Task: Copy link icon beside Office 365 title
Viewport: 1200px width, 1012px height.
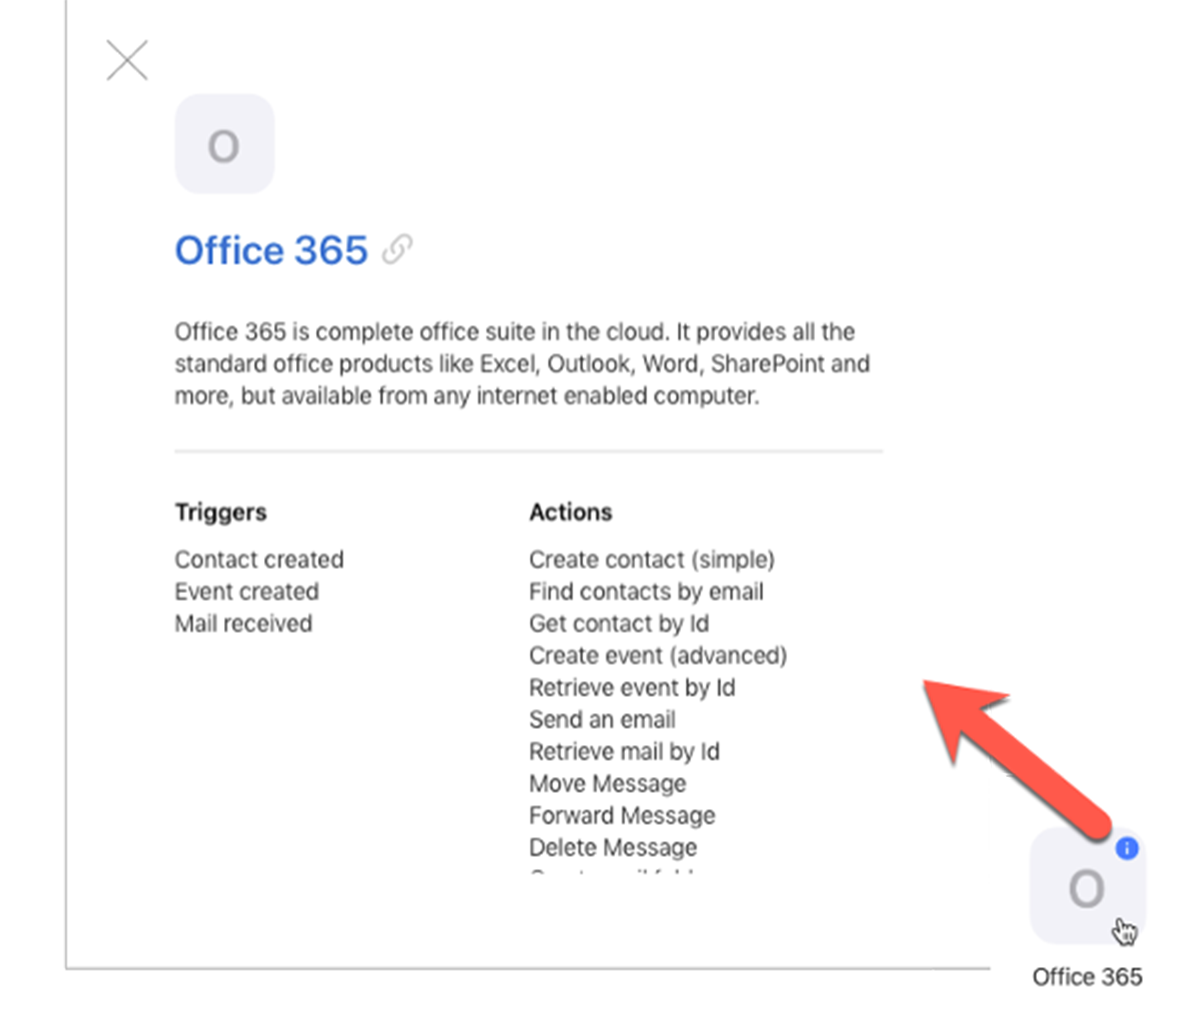Action: pyautogui.click(x=397, y=249)
